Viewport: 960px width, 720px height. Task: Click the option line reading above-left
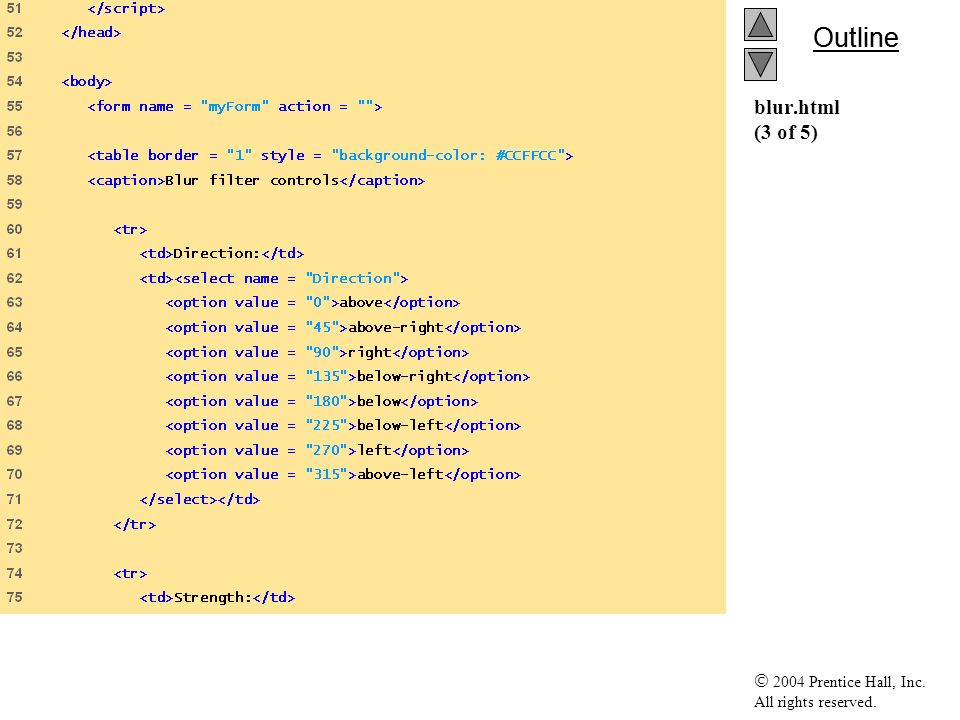coord(343,474)
